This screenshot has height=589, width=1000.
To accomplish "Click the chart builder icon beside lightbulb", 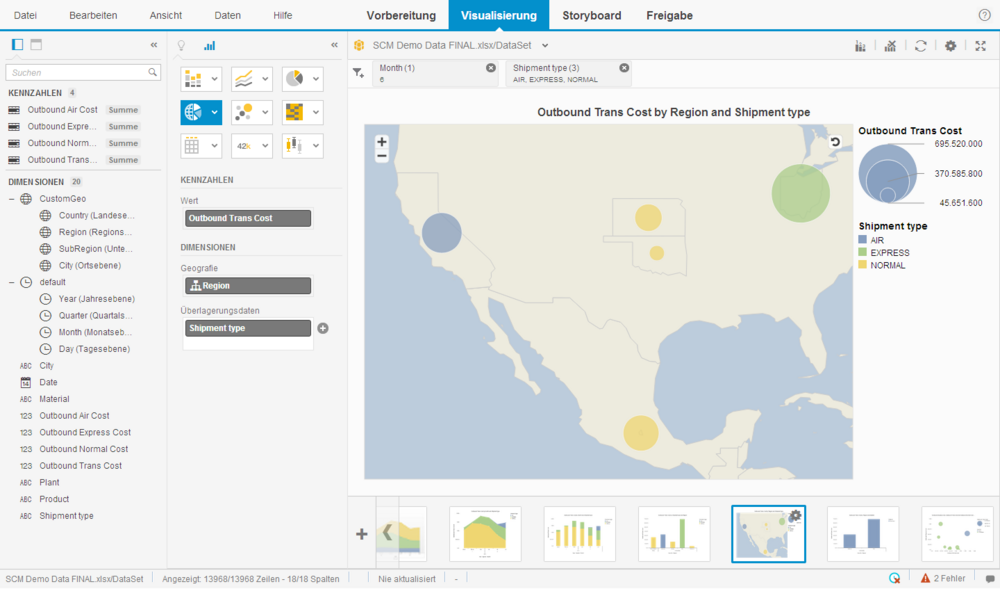I will coord(209,45).
